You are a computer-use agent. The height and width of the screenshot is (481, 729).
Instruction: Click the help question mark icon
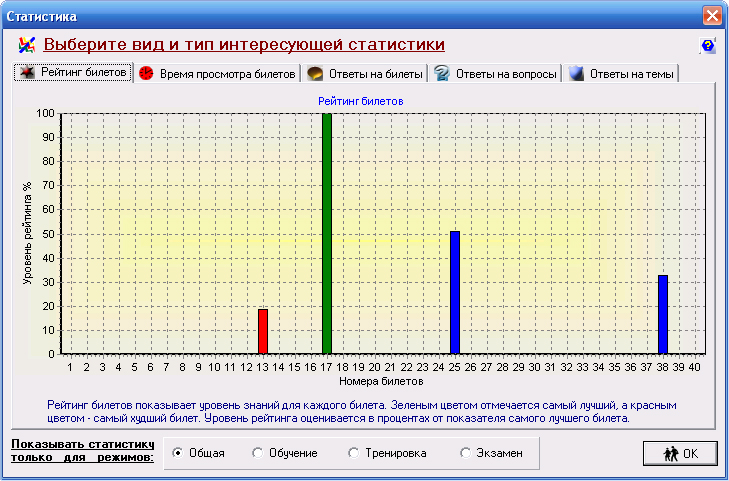click(708, 46)
